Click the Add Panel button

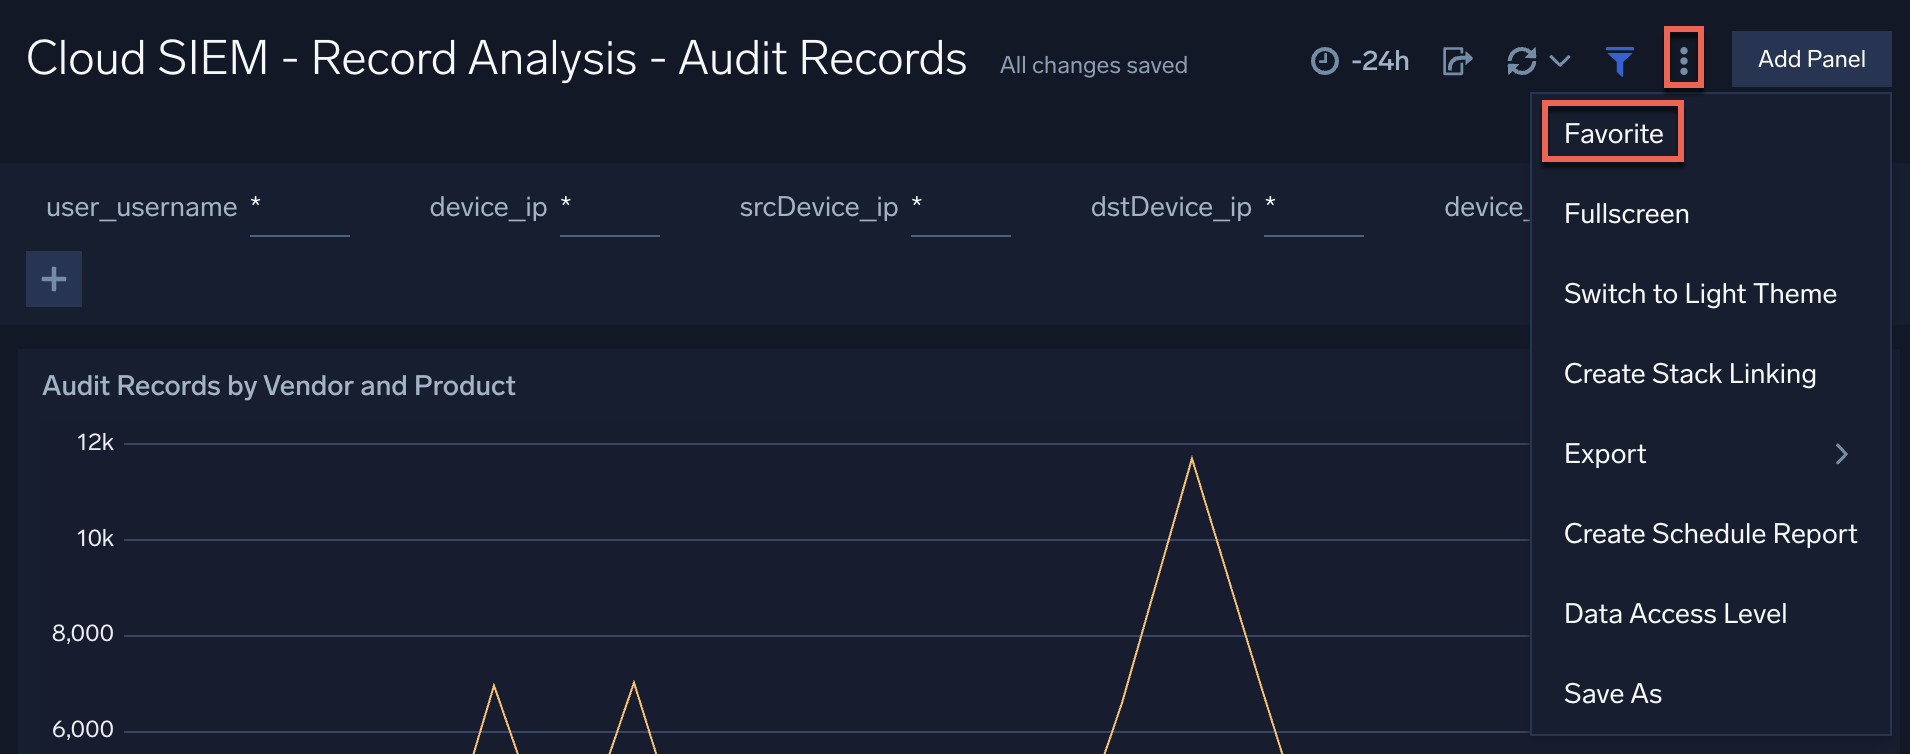[1811, 59]
